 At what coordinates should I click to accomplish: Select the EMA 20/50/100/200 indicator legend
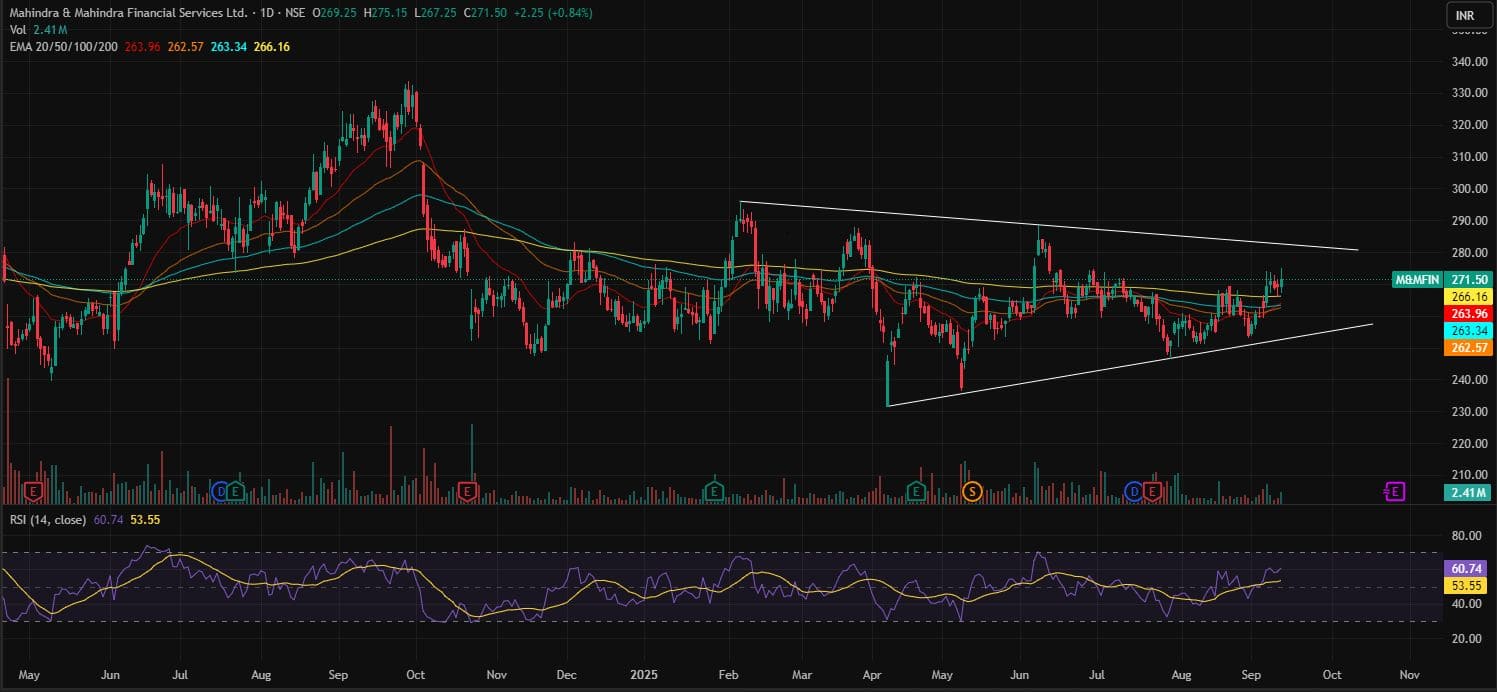click(x=62, y=47)
